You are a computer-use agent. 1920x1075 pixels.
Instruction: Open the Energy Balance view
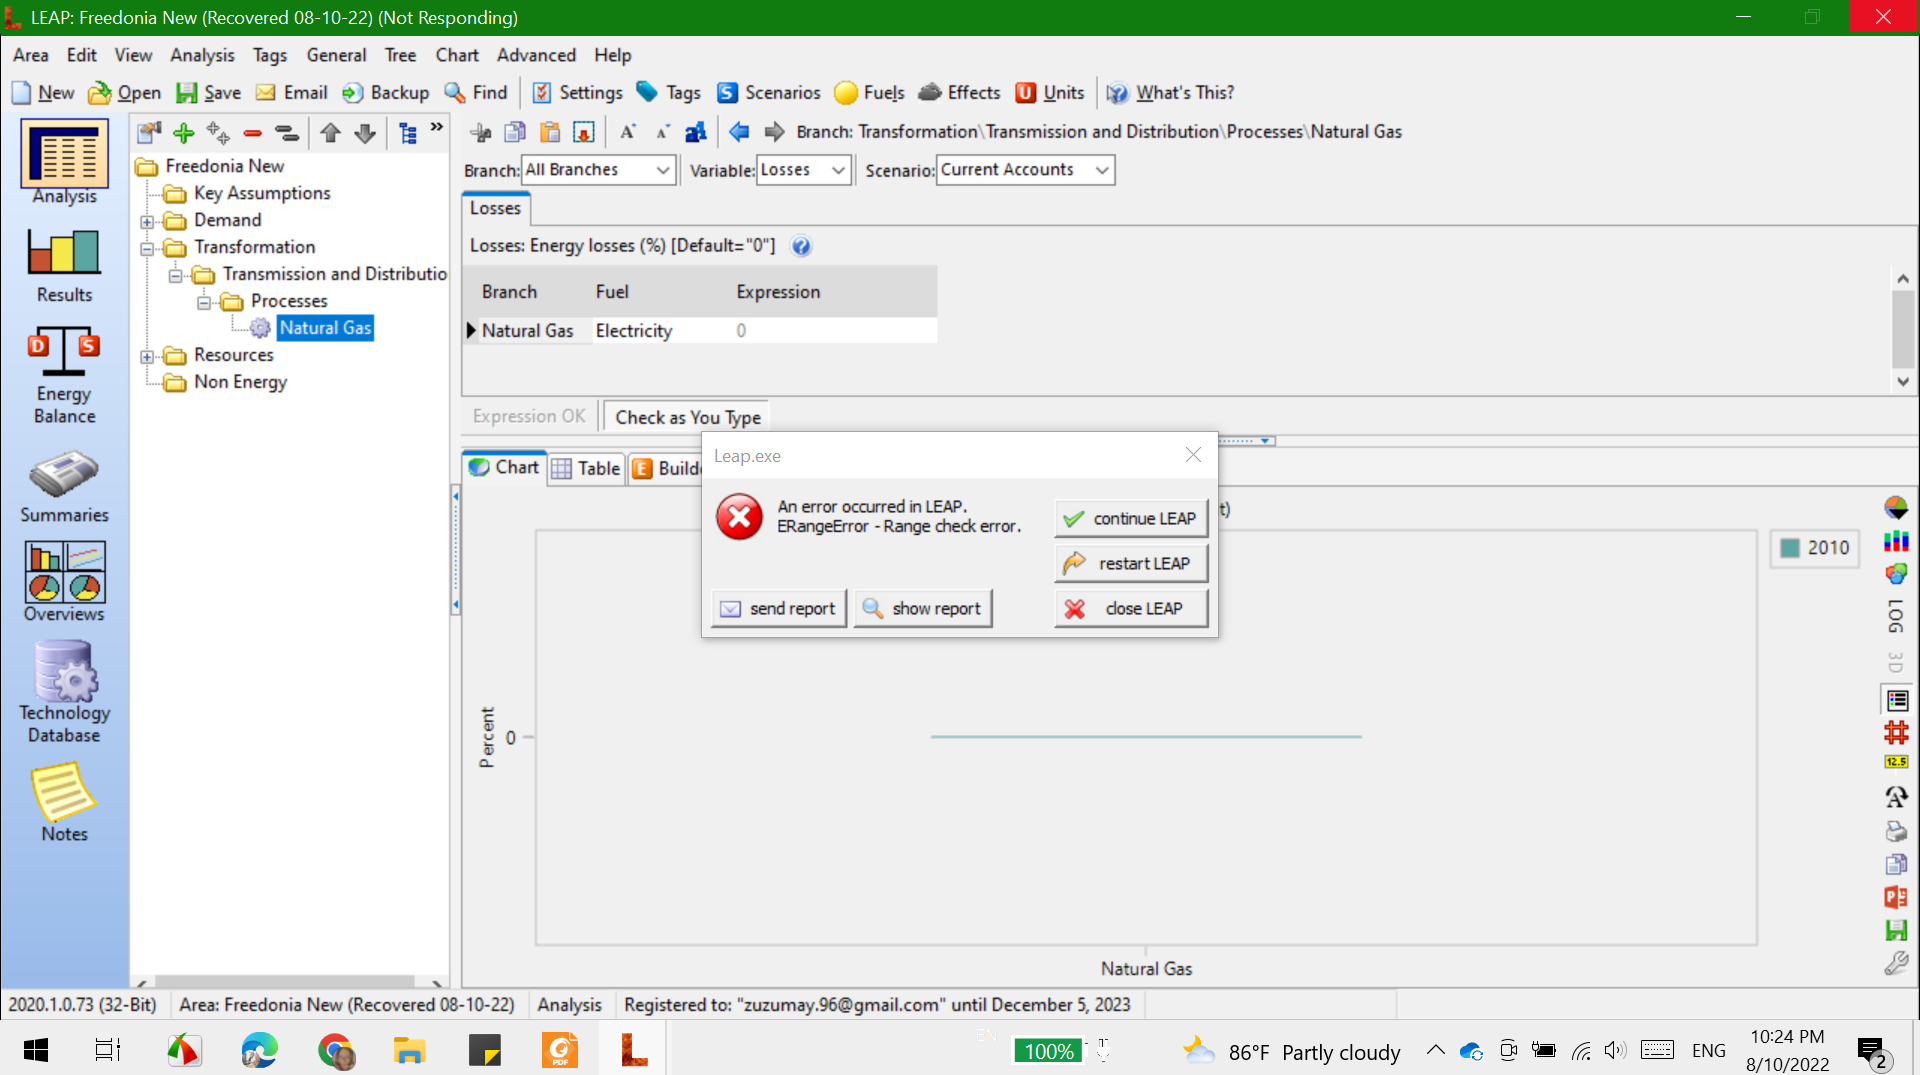64,376
